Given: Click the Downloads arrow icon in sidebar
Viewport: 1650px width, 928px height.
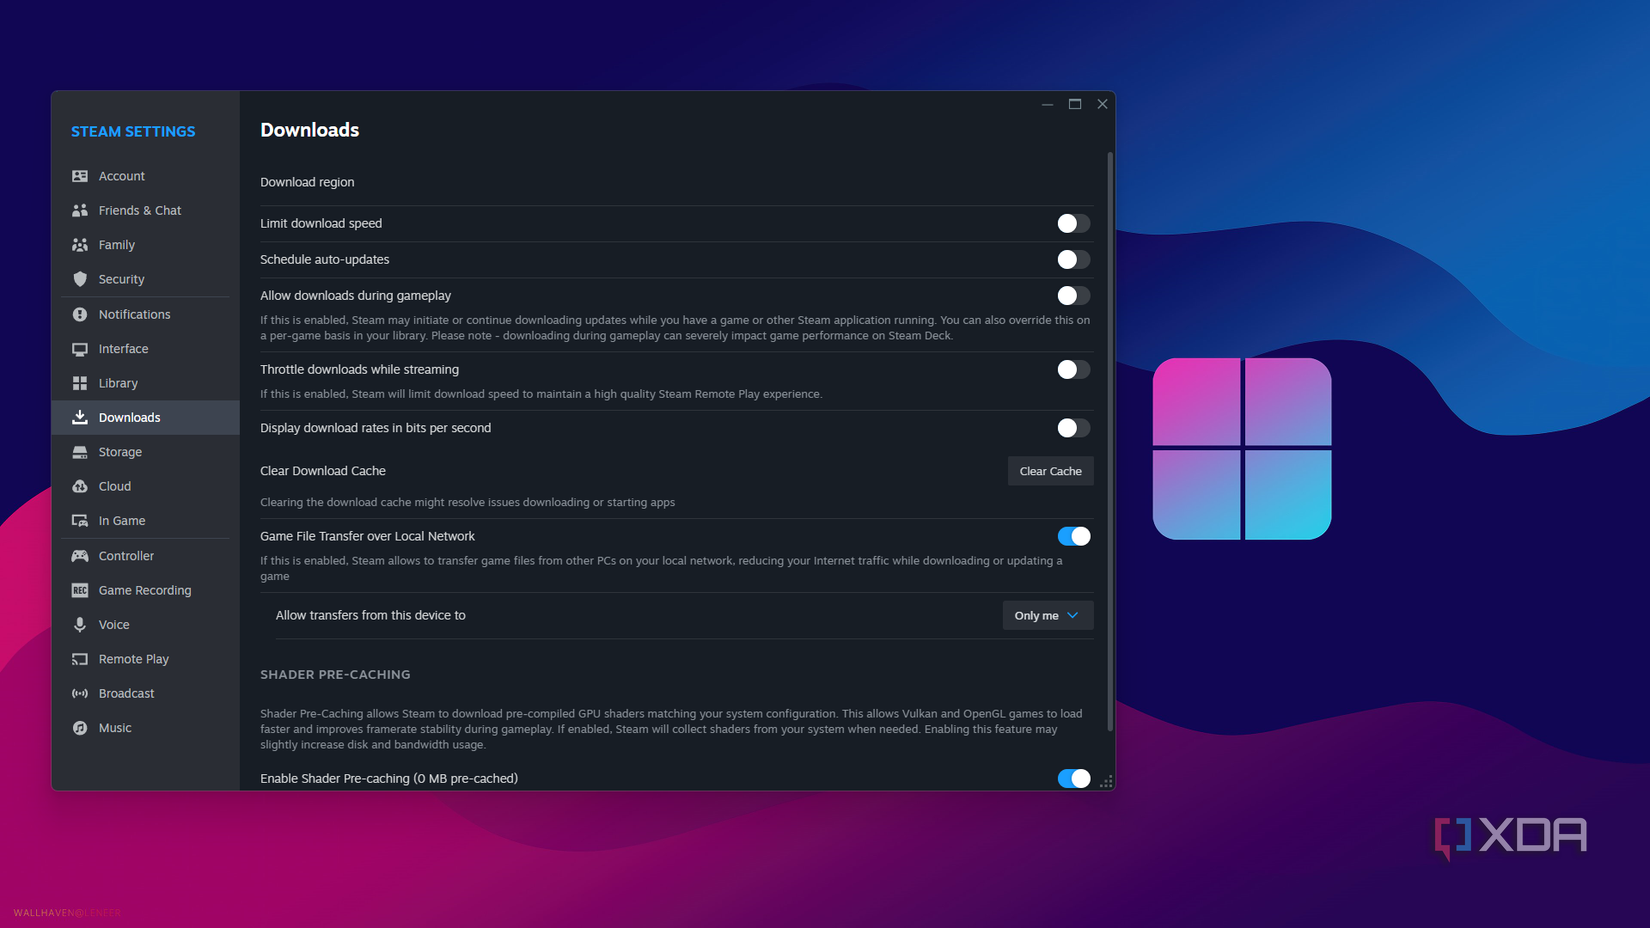Looking at the screenshot, I should [80, 417].
